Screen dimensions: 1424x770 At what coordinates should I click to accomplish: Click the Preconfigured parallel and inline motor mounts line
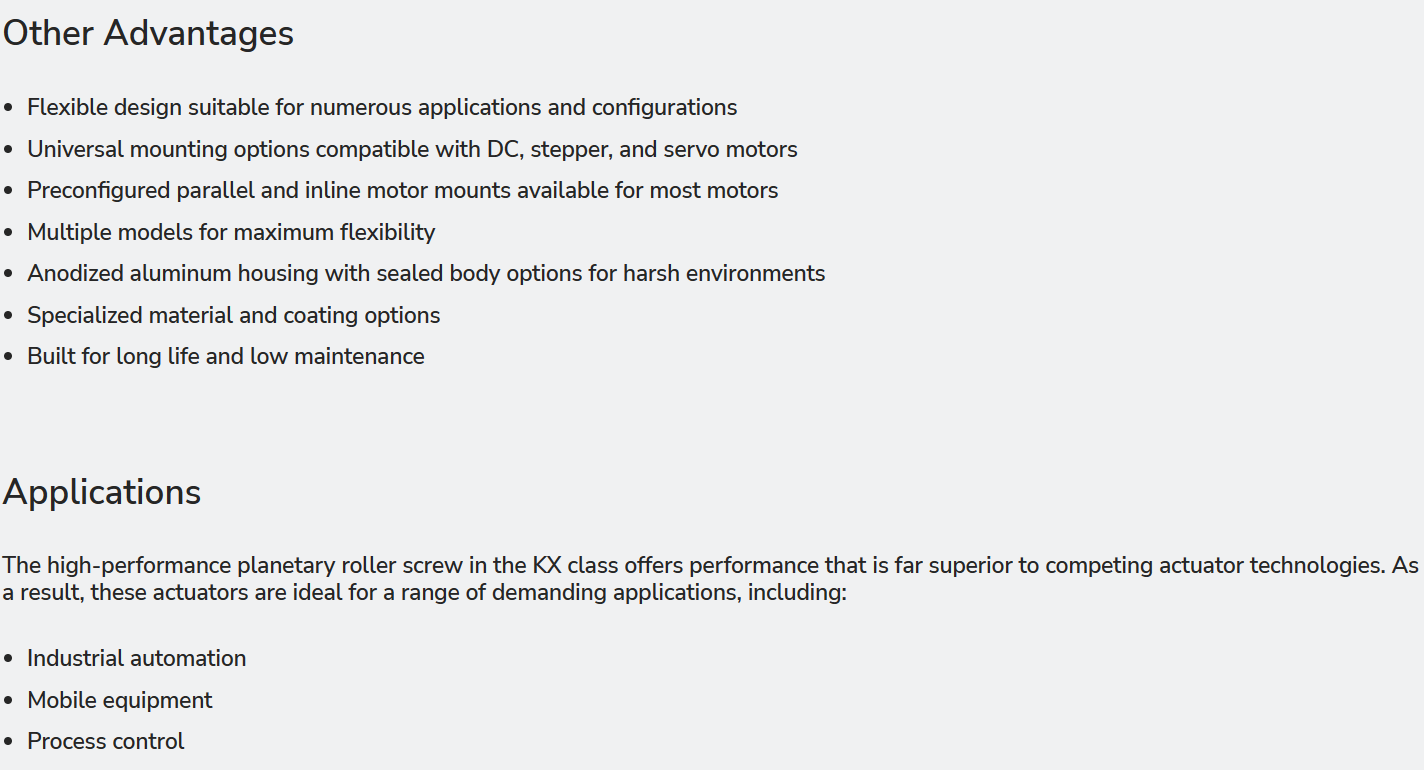click(402, 190)
